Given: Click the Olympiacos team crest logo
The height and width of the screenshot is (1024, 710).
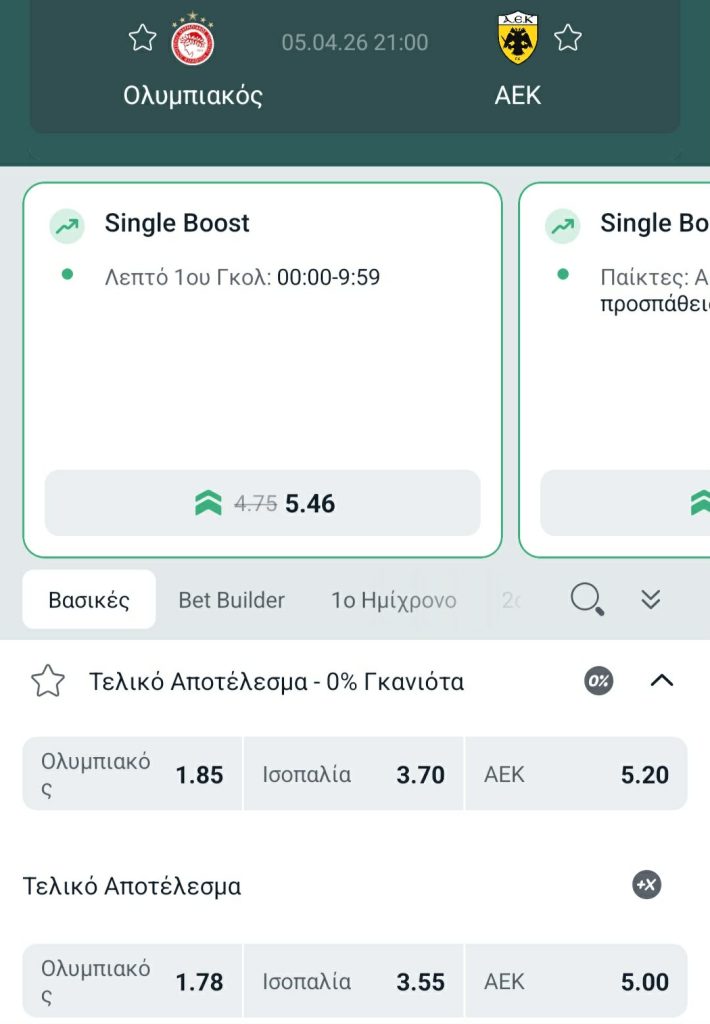Looking at the screenshot, I should (x=191, y=40).
